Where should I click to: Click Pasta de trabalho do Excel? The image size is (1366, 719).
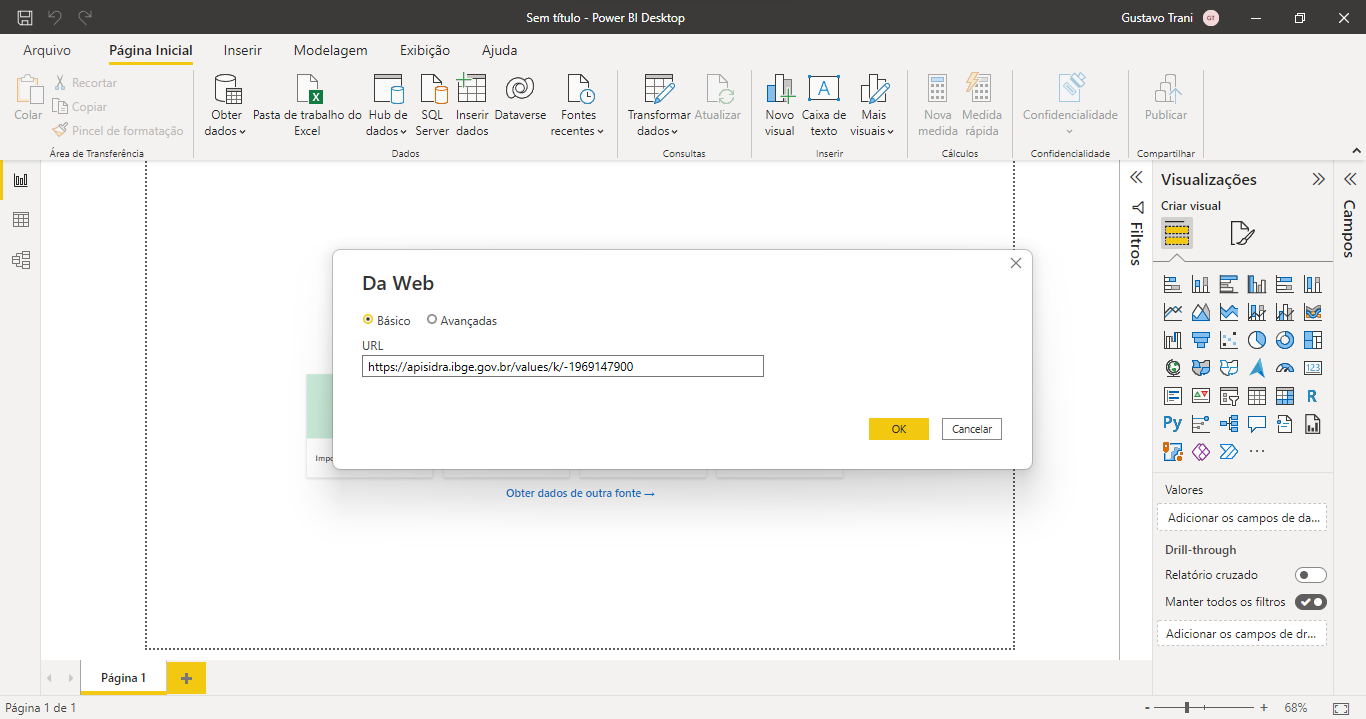coord(307,105)
